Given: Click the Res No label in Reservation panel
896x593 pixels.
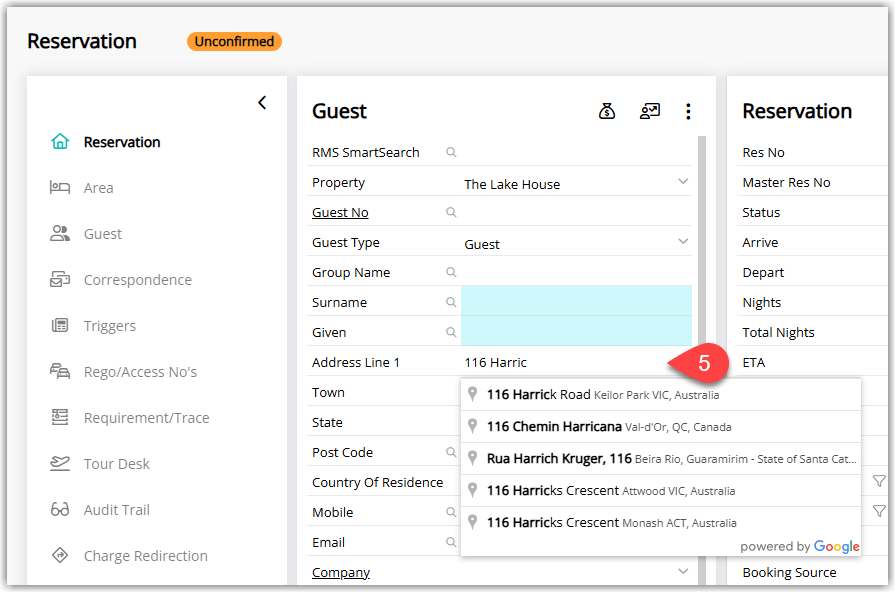Looking at the screenshot, I should click(x=763, y=153).
